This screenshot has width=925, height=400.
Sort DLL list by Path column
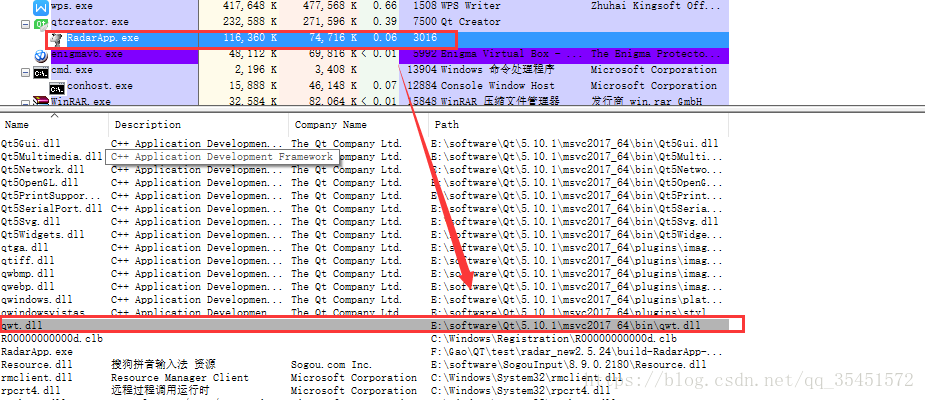click(x=447, y=124)
